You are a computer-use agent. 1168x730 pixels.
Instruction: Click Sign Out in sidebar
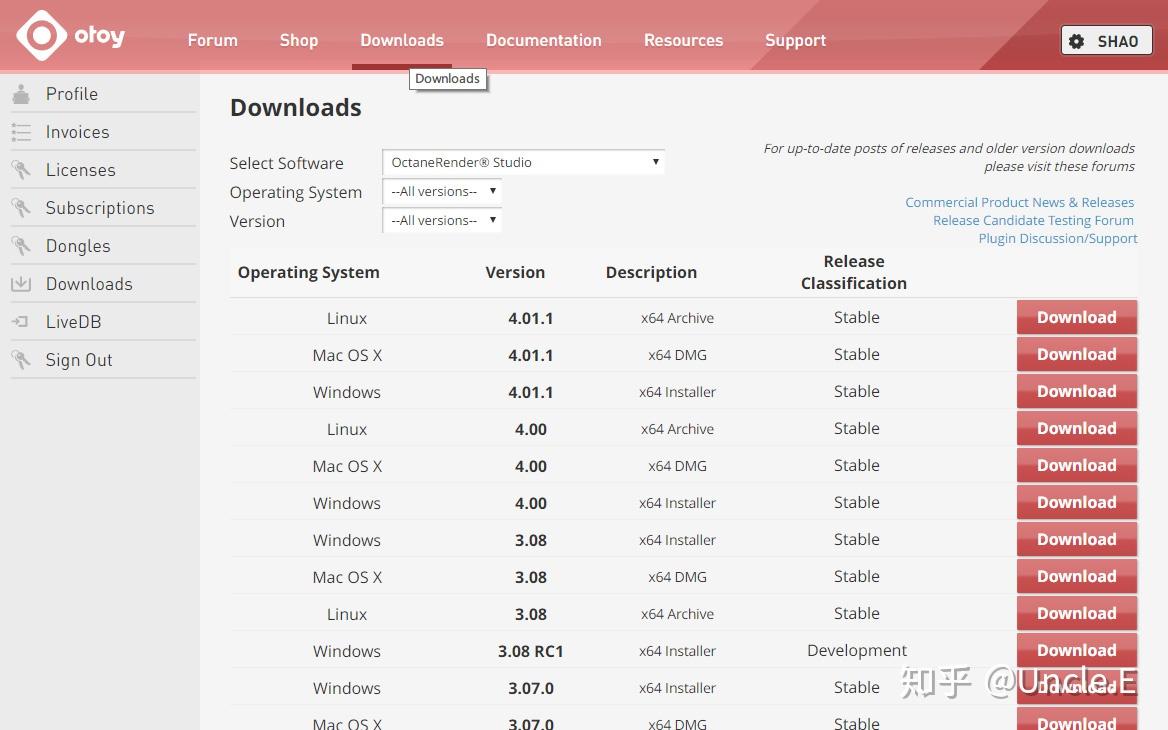(78, 360)
